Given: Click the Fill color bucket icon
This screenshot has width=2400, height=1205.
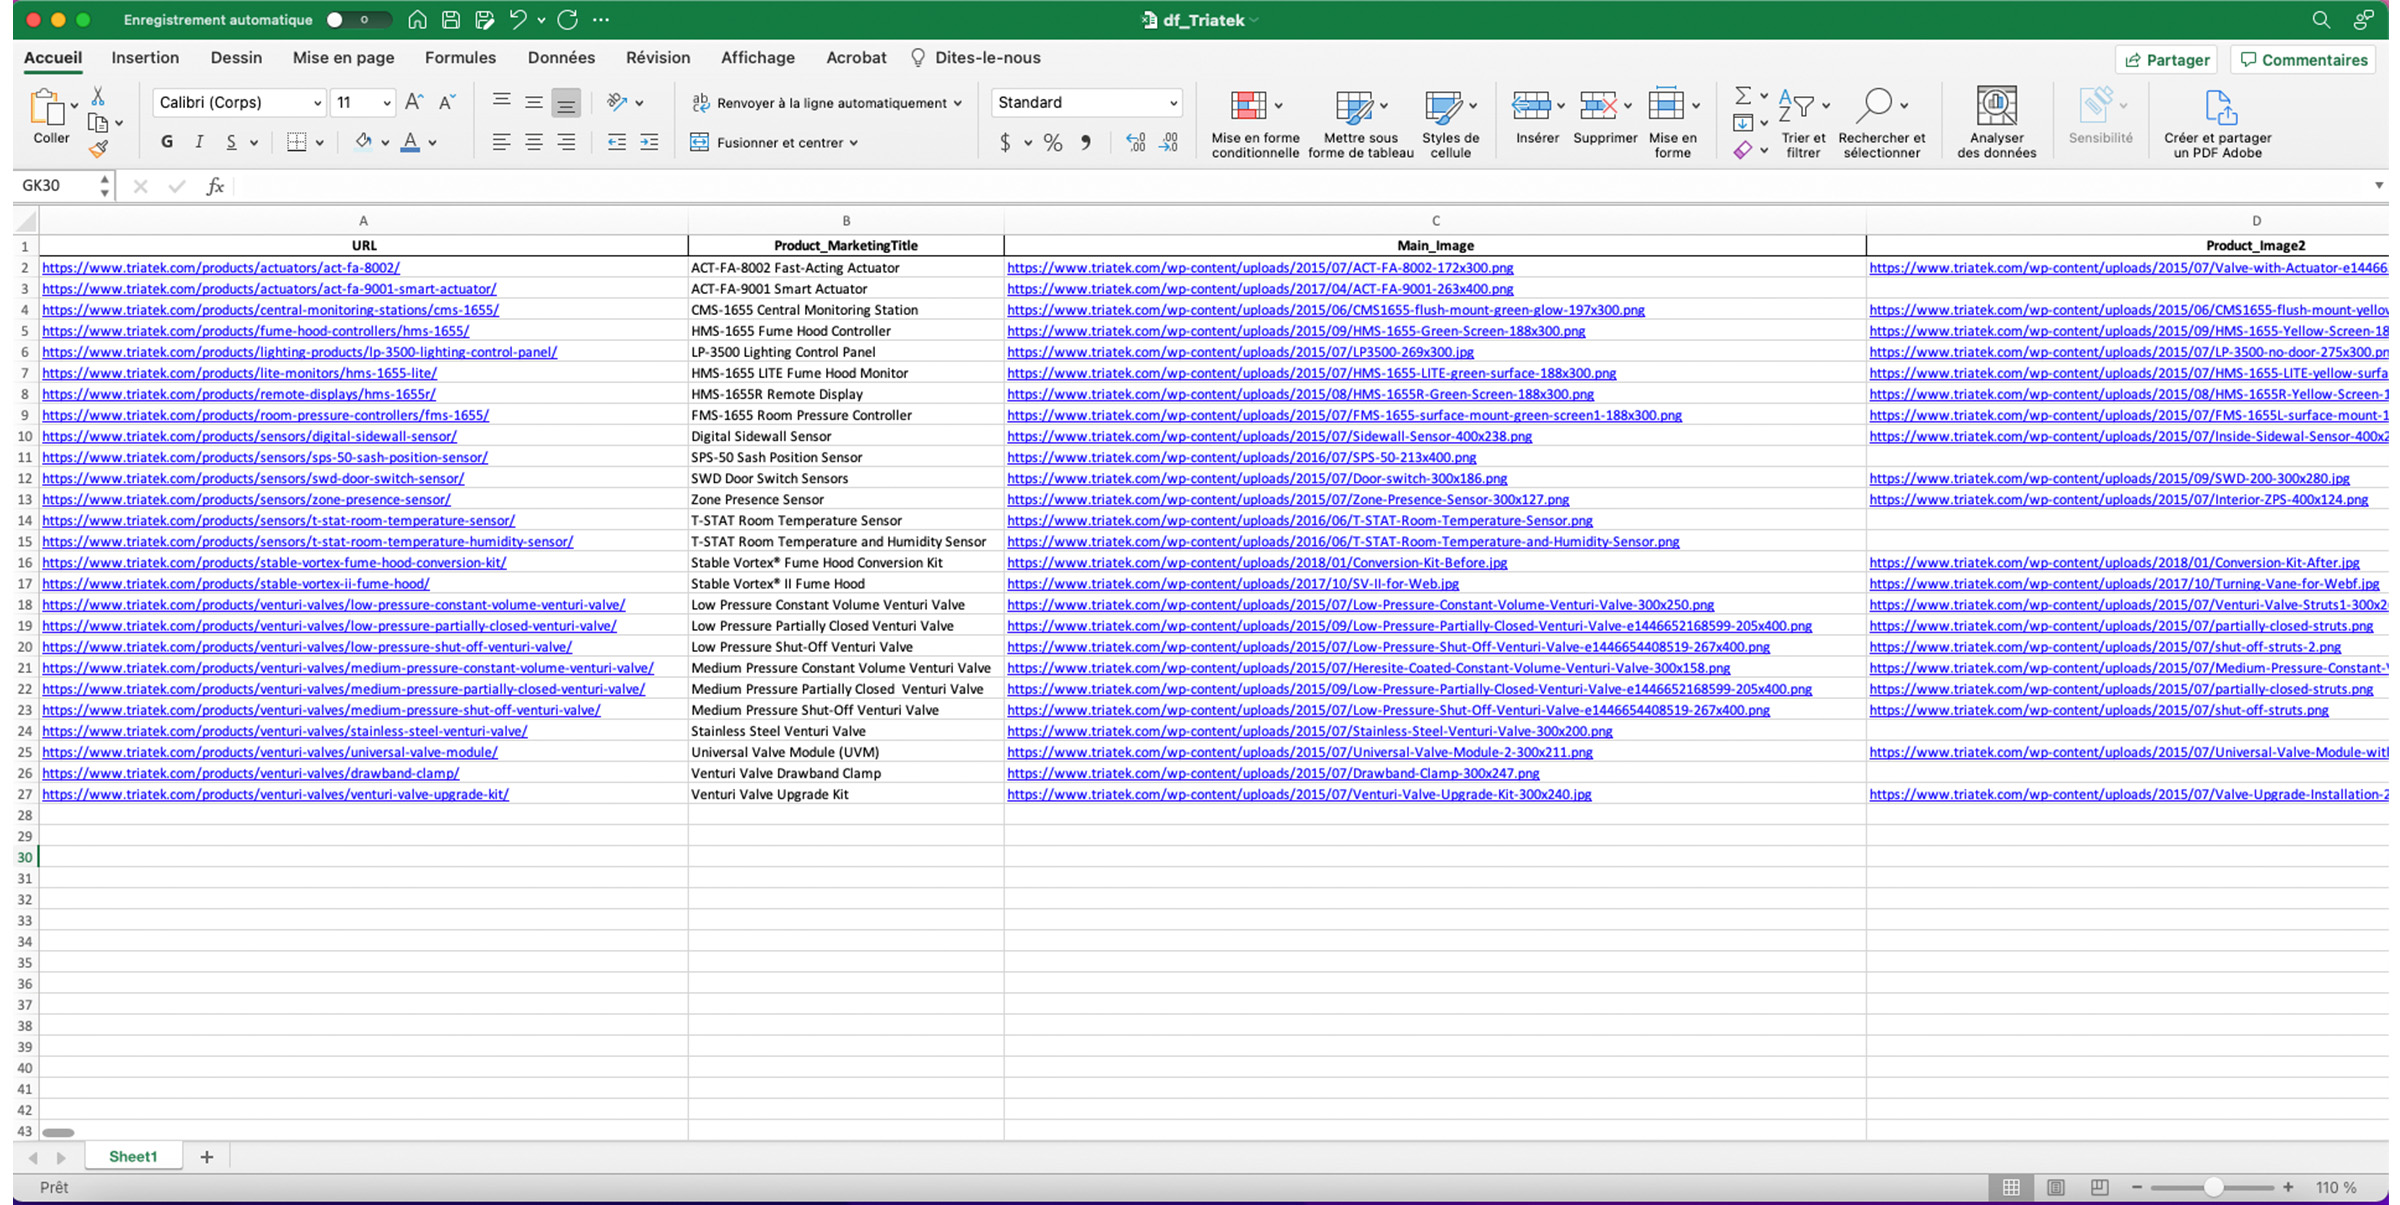Looking at the screenshot, I should (x=364, y=142).
